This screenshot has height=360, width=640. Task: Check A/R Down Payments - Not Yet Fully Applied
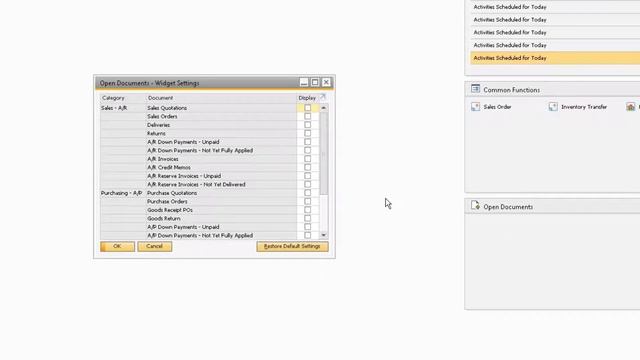(307, 151)
